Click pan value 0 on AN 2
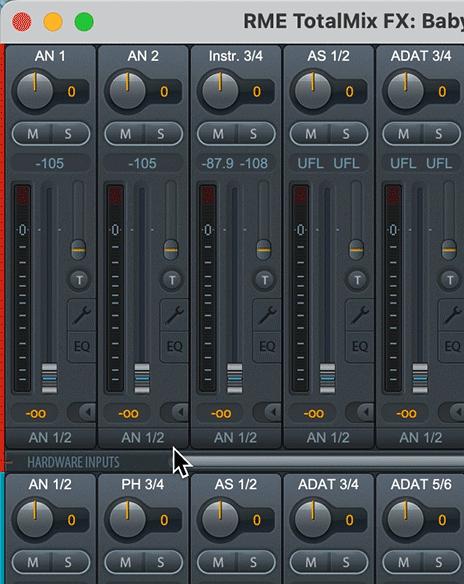The image size is (464, 584). [x=164, y=92]
